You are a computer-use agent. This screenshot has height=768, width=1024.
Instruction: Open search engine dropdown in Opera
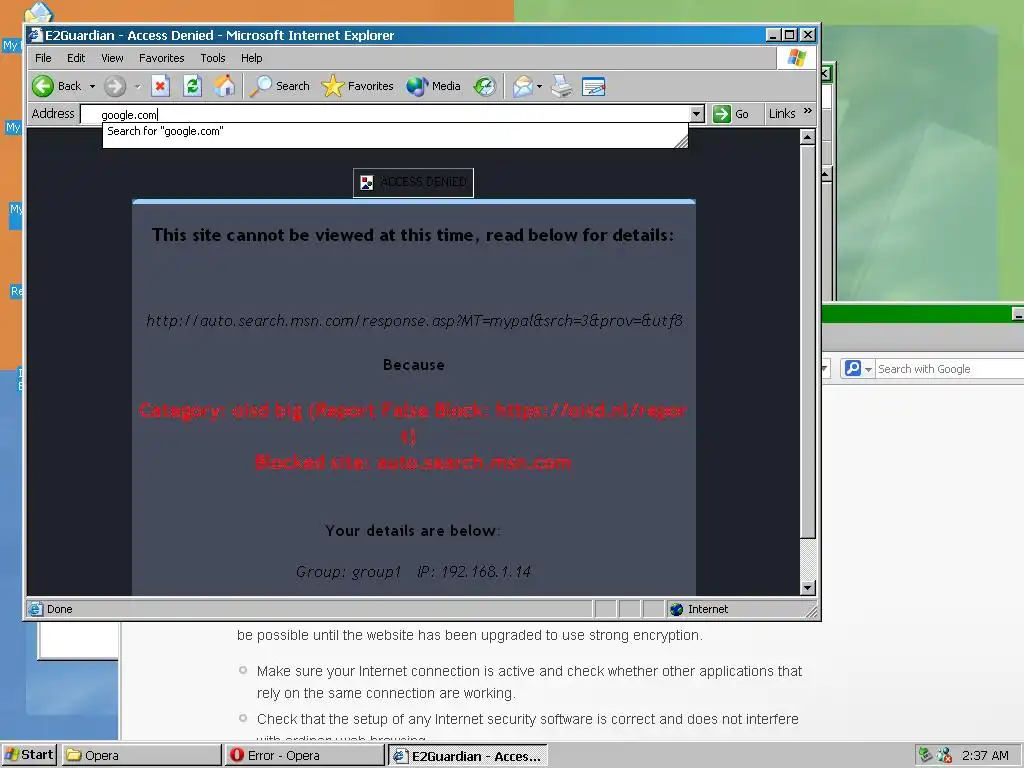point(869,370)
